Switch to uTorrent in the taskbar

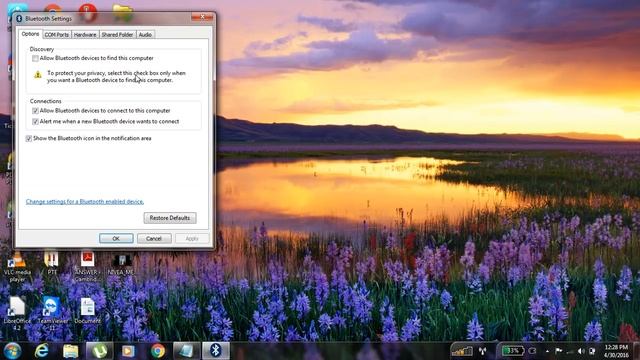click(99, 351)
